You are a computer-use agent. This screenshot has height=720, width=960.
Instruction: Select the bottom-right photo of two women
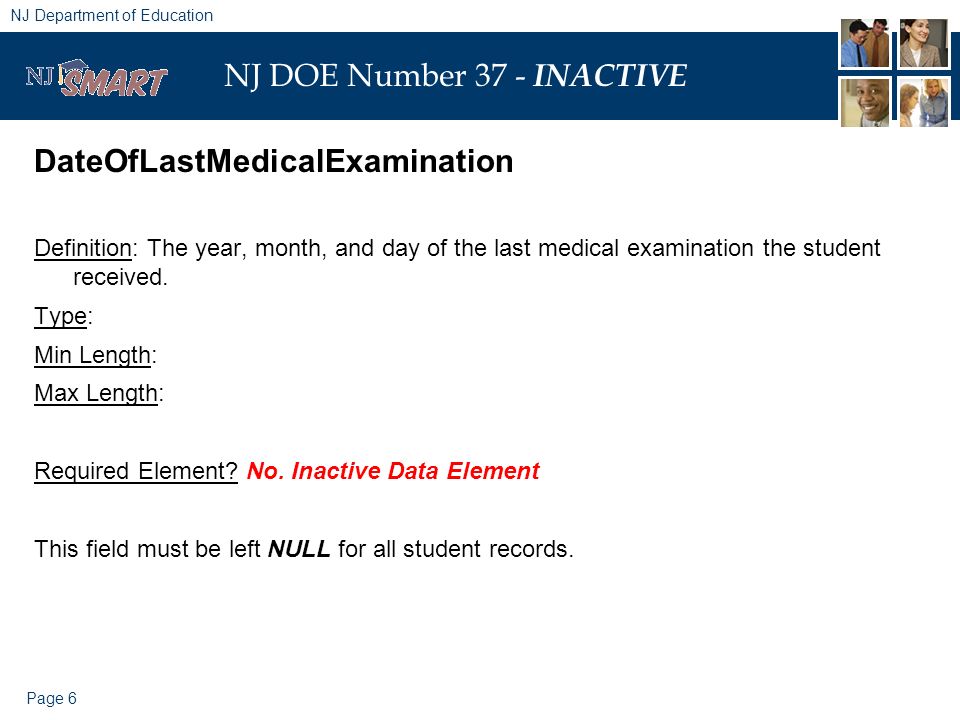923,102
